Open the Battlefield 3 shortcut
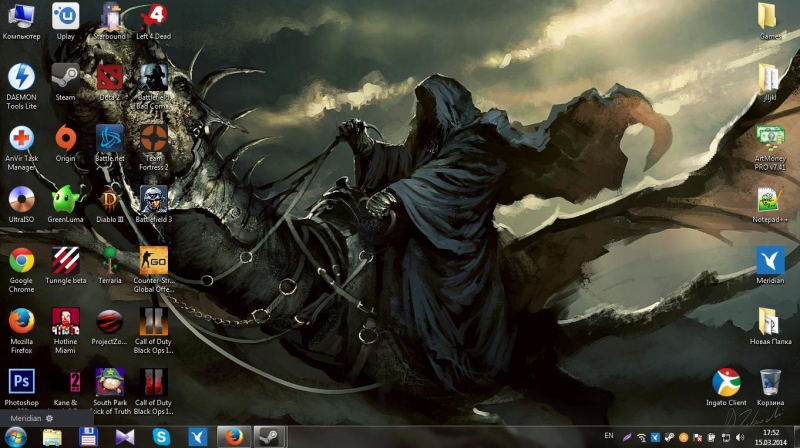Viewport: 800px width, 448px height. click(153, 205)
